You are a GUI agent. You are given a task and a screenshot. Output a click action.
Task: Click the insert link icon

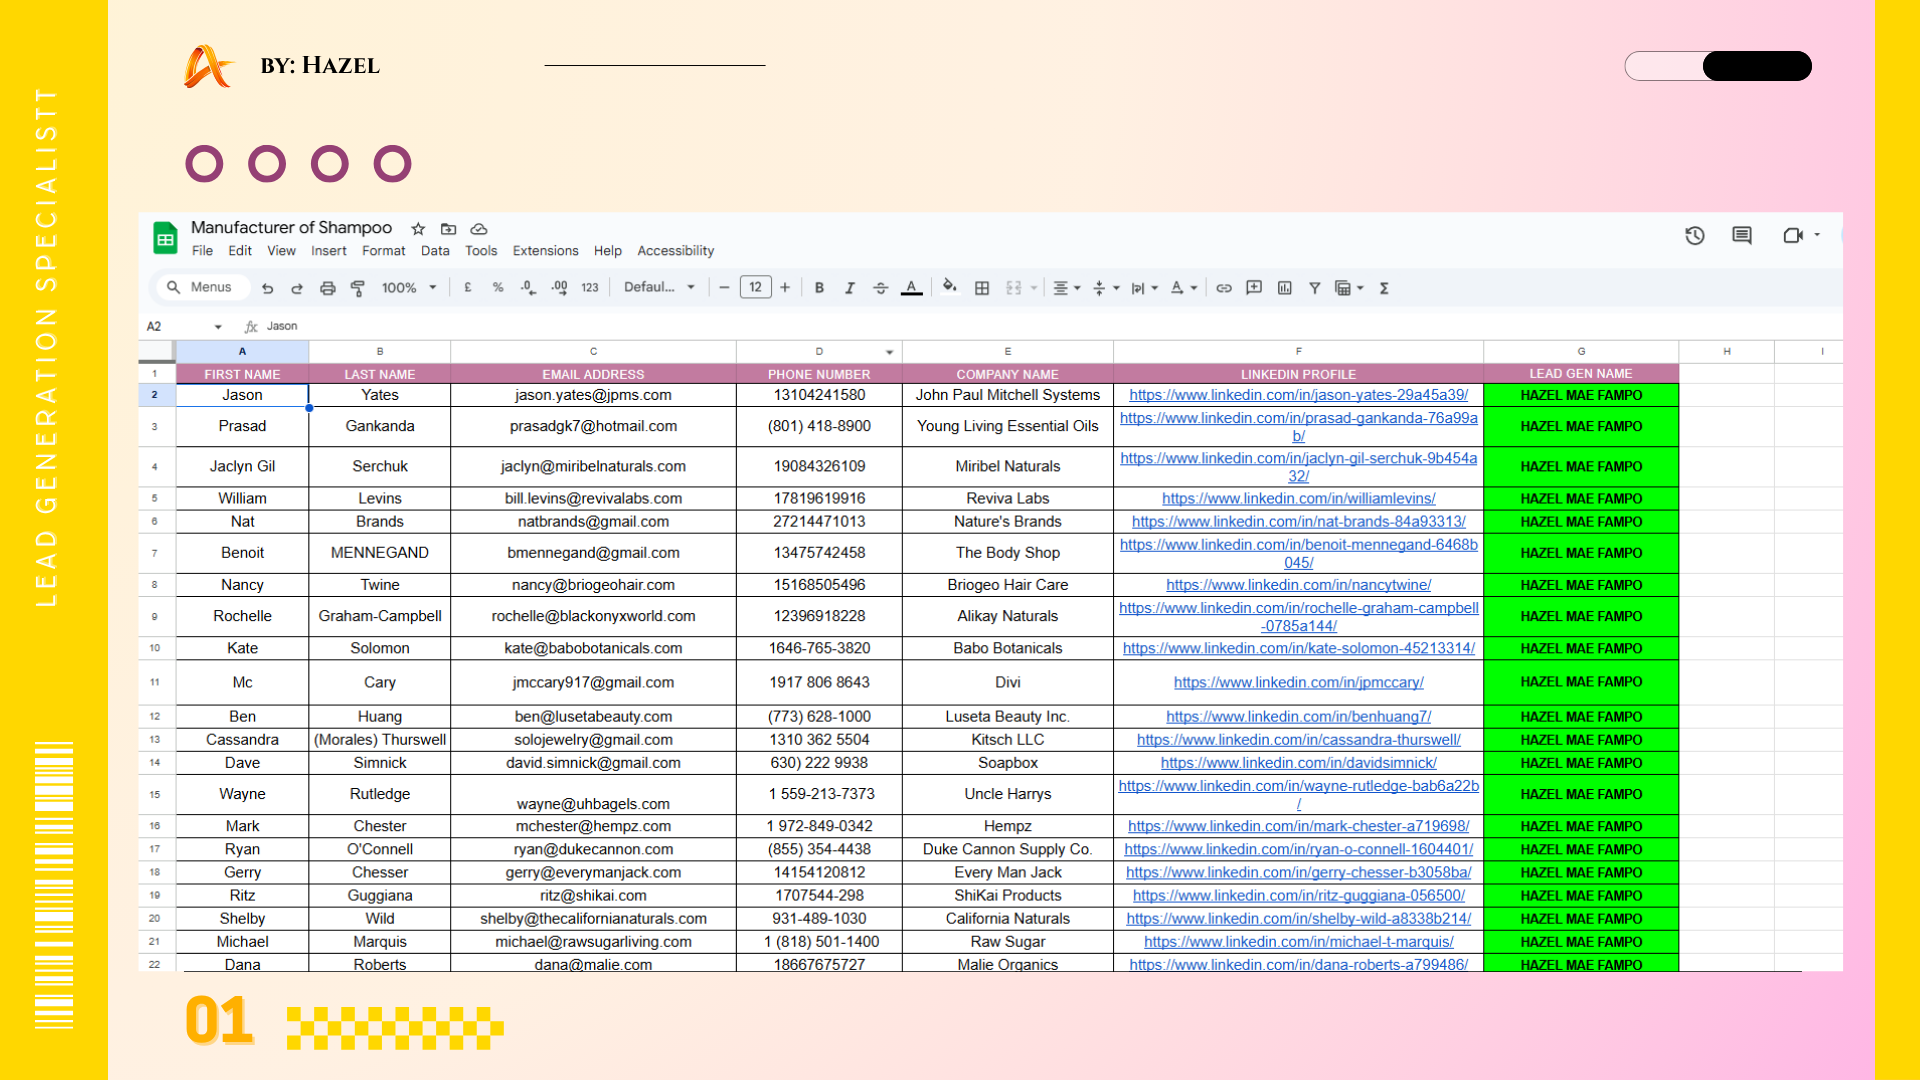1223,288
